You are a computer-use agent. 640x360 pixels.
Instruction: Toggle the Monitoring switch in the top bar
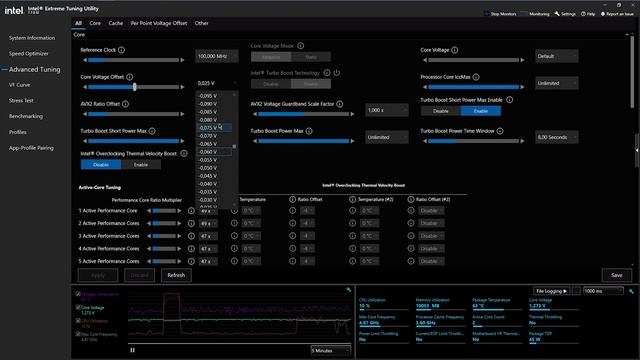(523, 13)
